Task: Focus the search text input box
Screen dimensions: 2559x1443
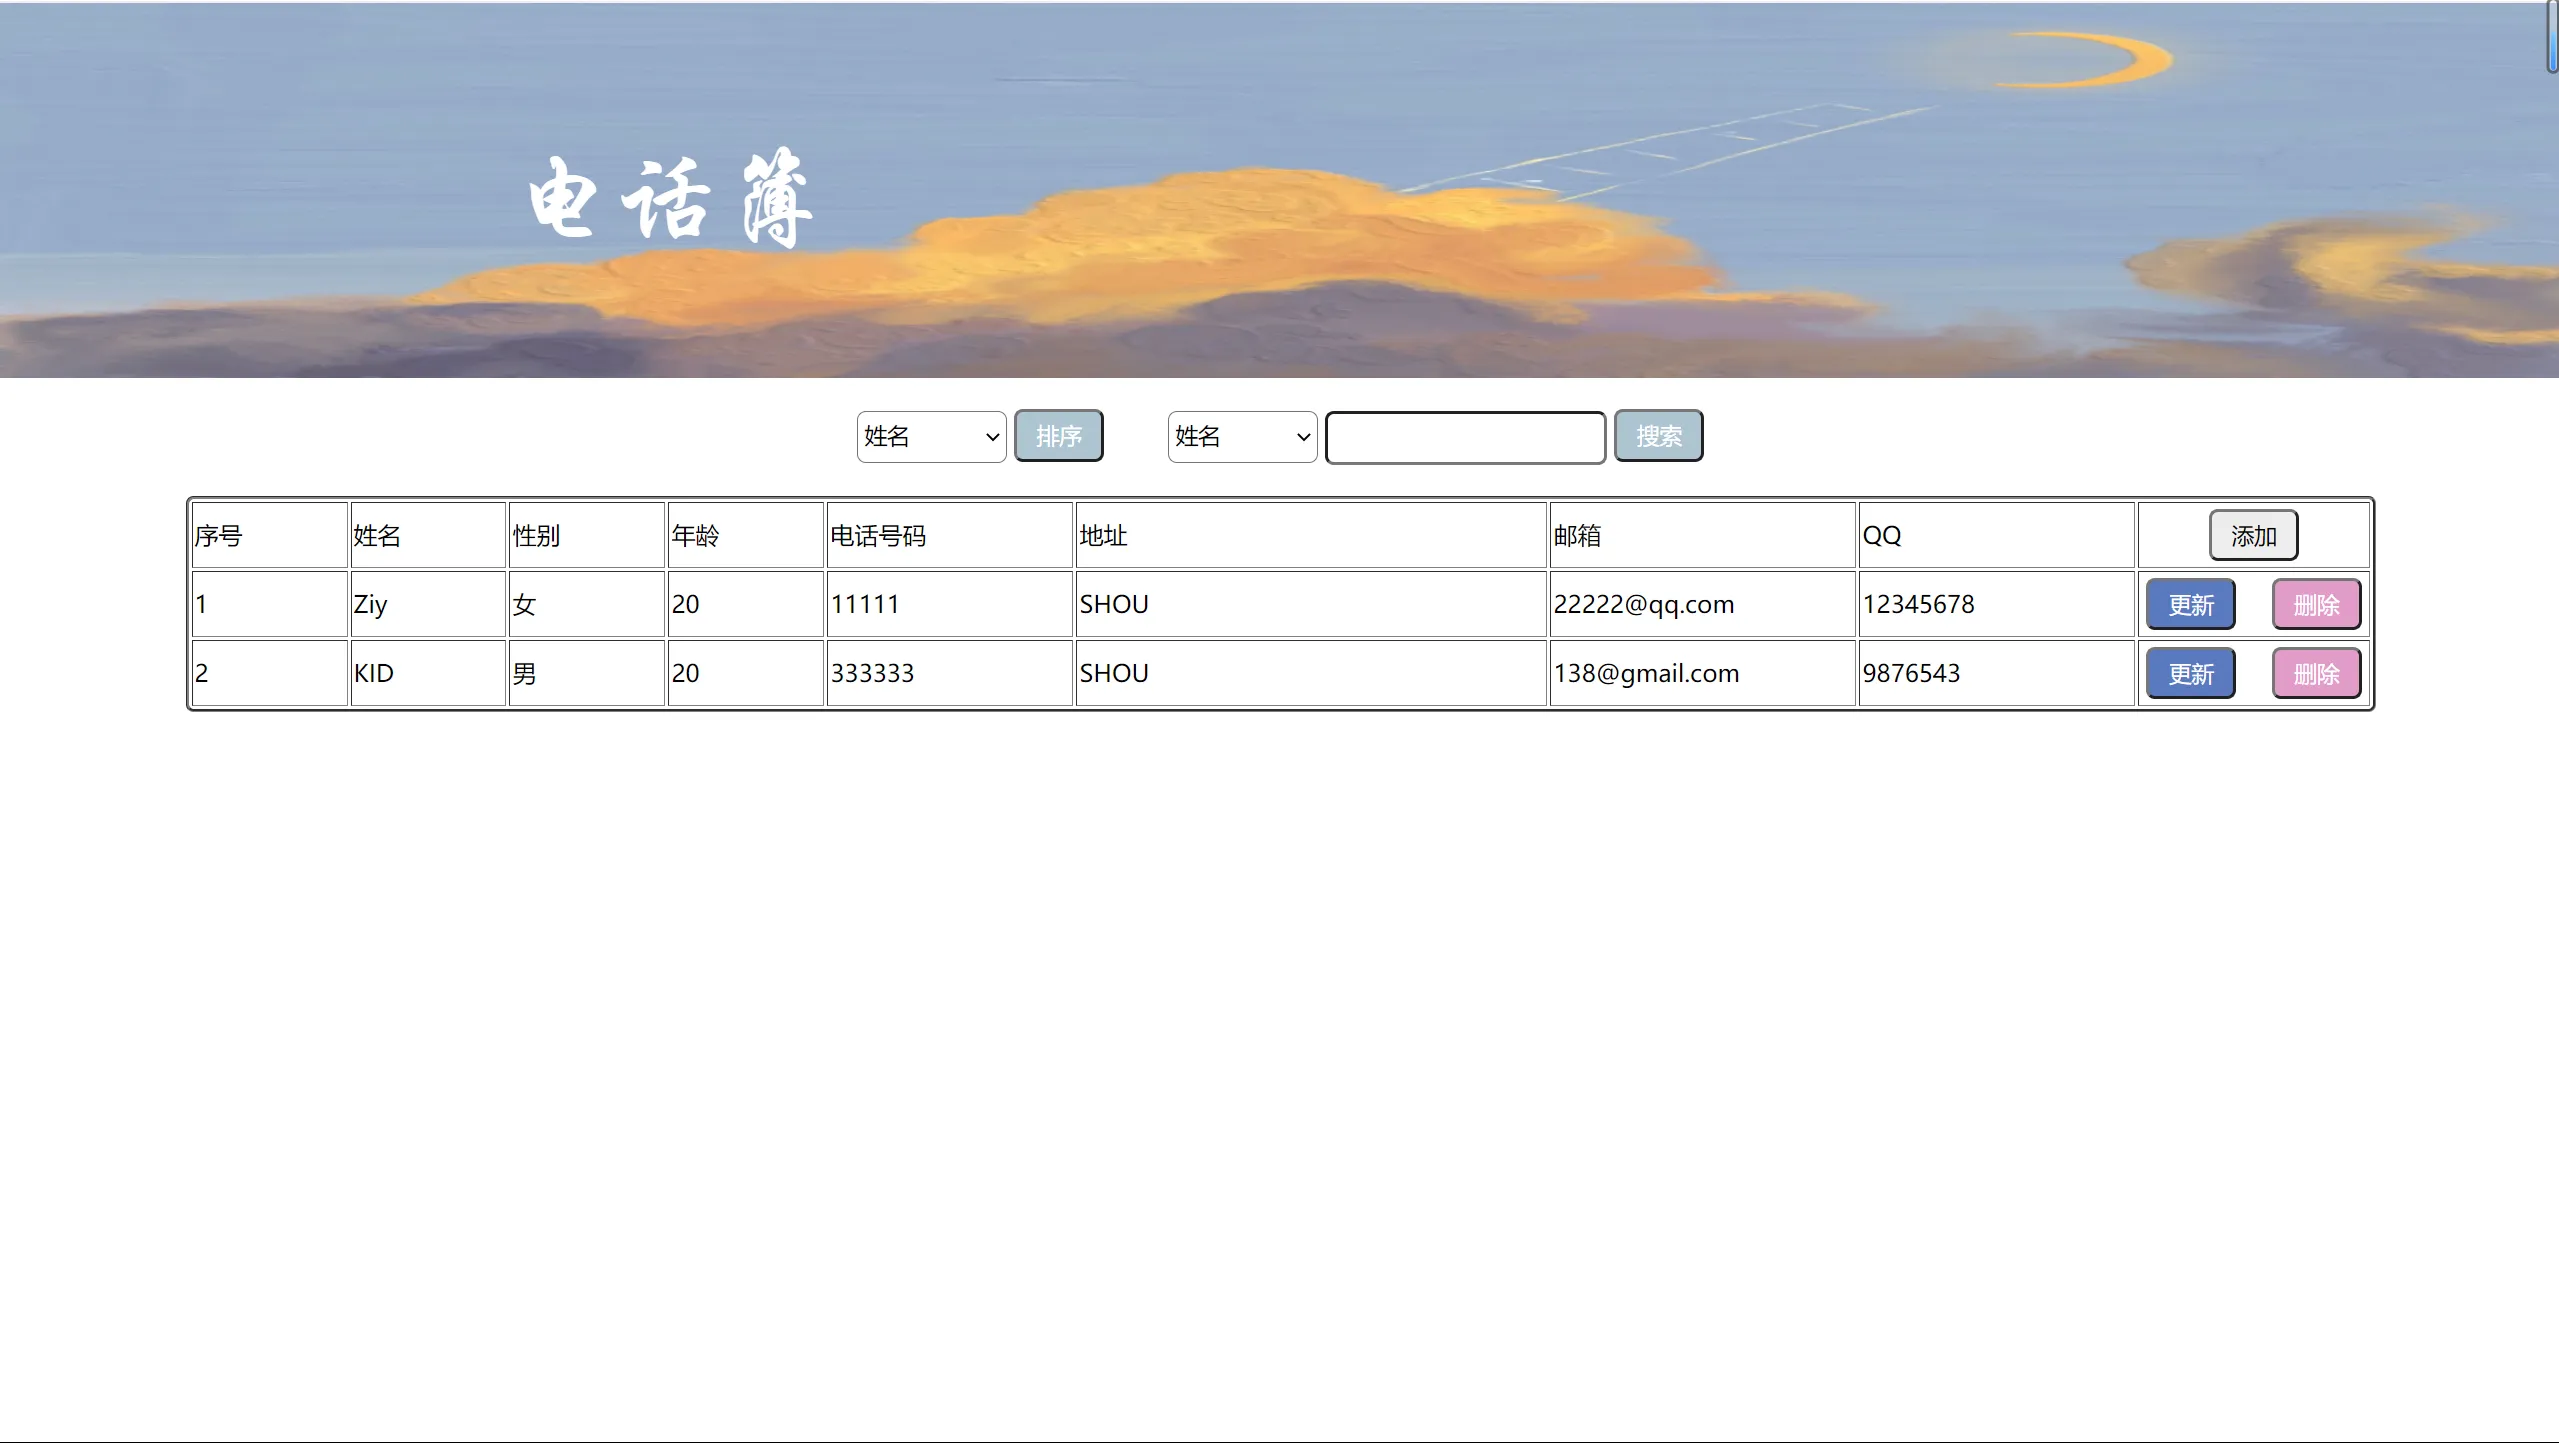Action: tap(1465, 437)
